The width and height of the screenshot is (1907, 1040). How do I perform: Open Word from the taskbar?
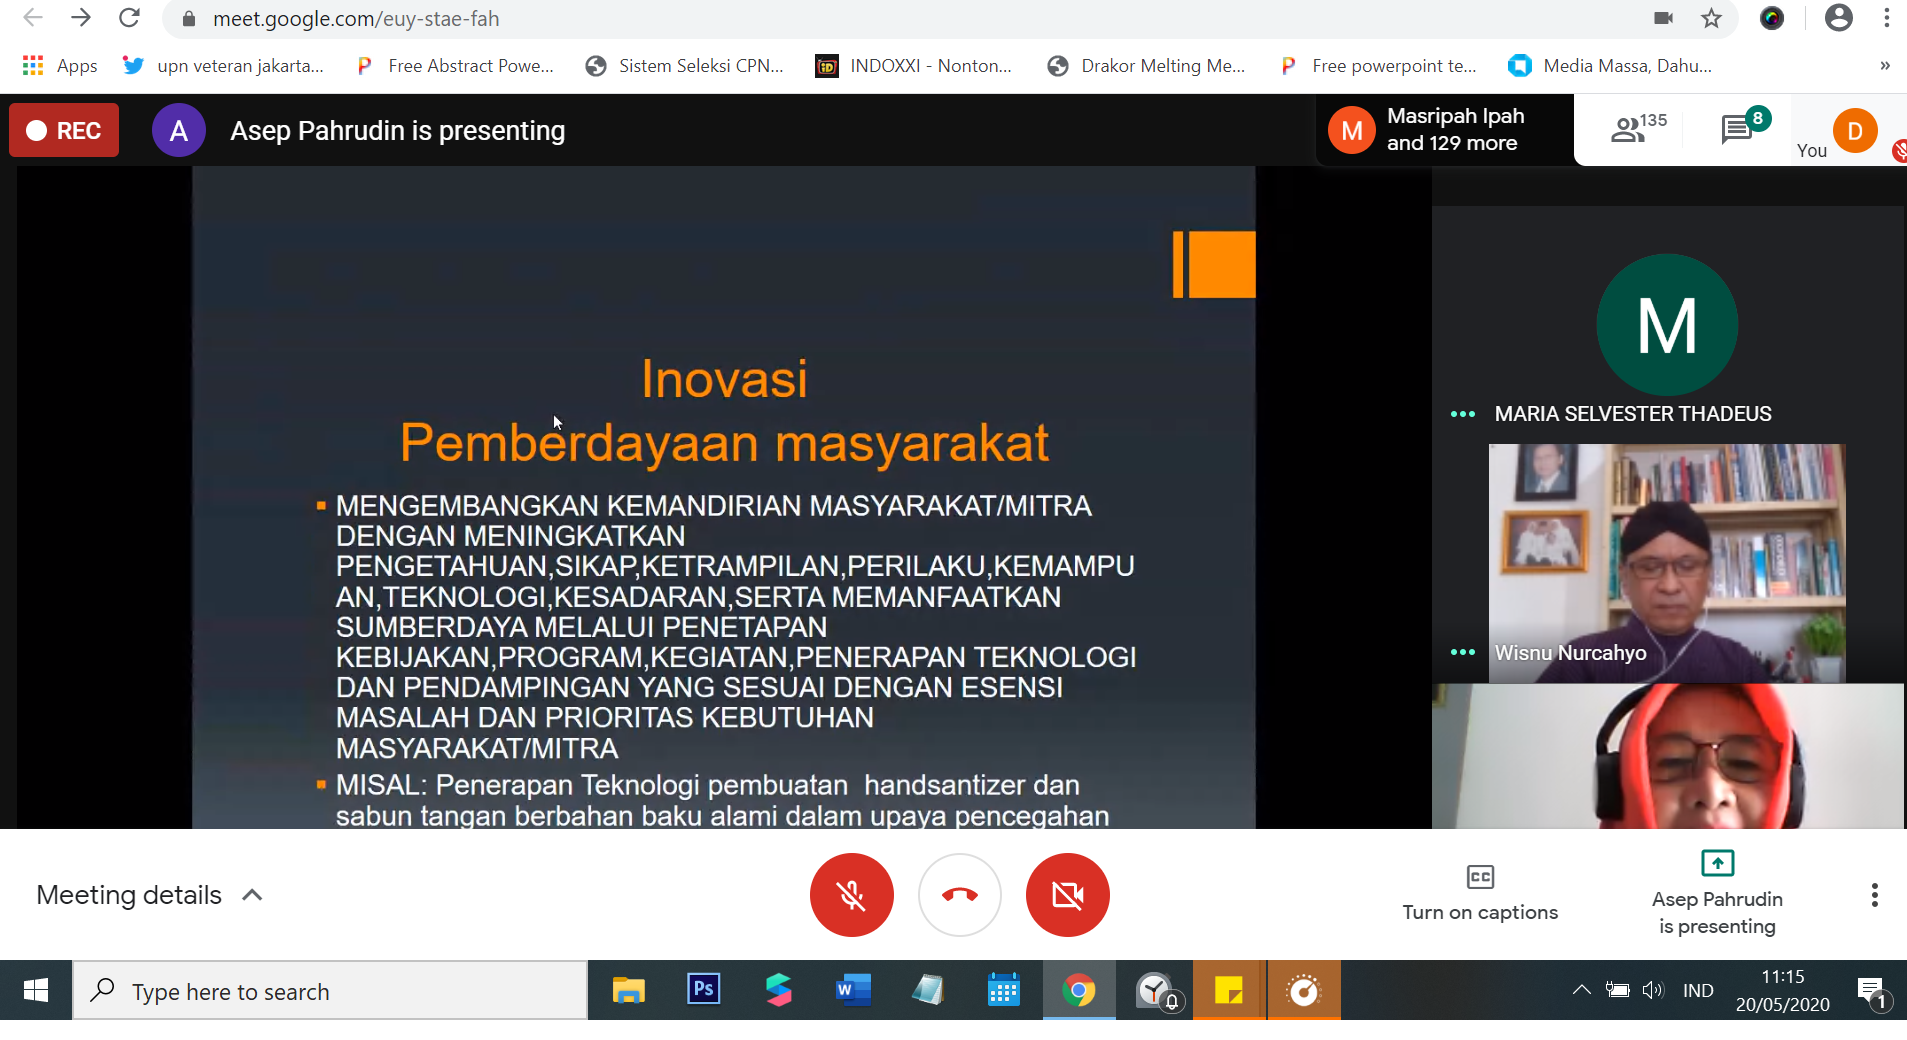click(853, 990)
